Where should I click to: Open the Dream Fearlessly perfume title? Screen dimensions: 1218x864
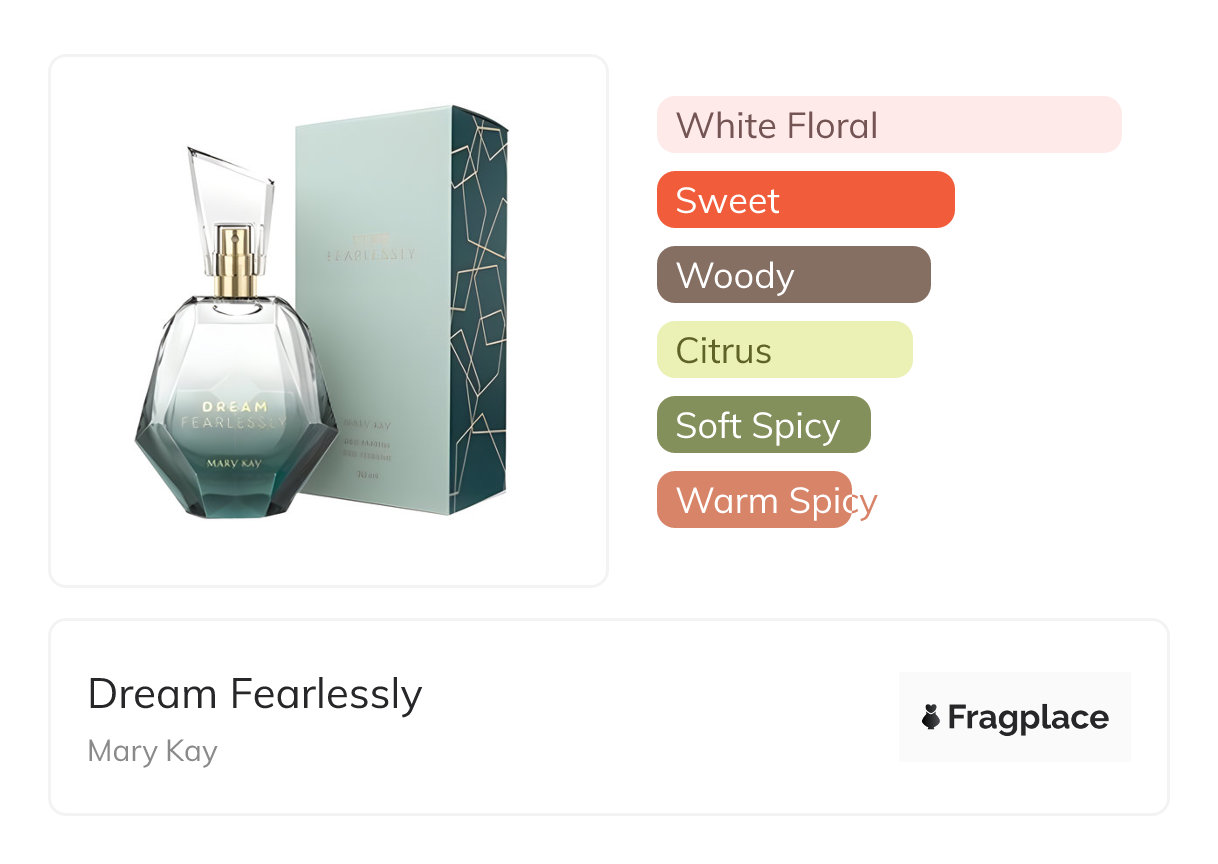255,693
